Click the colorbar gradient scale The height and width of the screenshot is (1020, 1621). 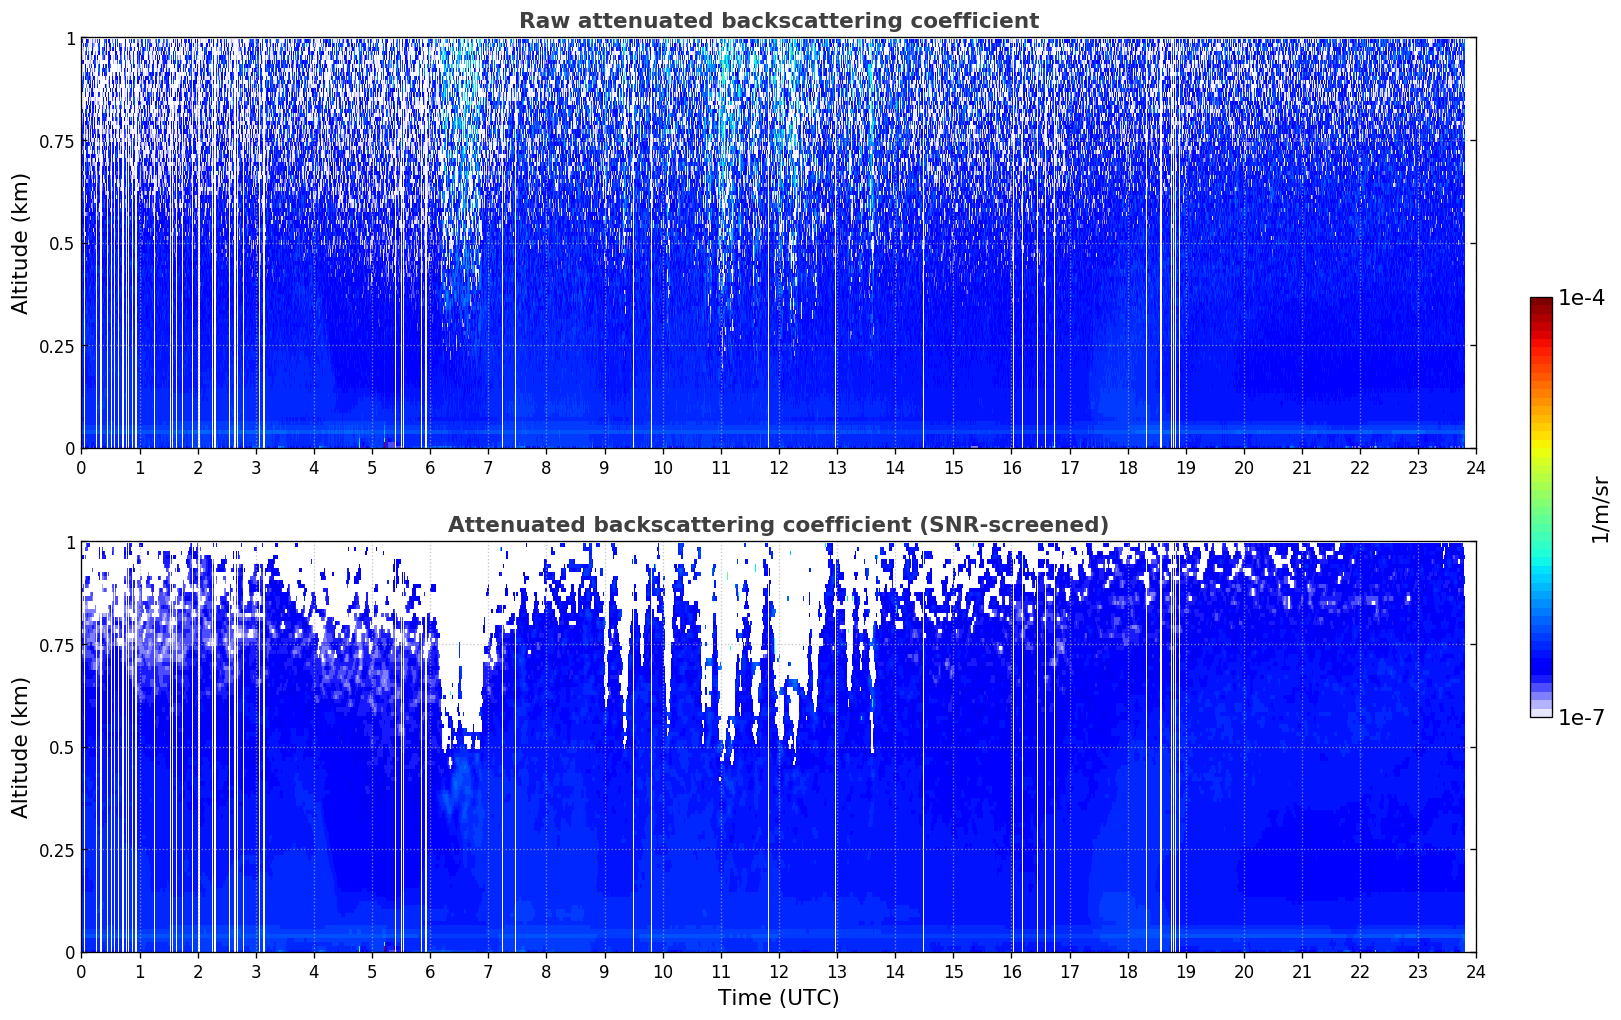1541,507
